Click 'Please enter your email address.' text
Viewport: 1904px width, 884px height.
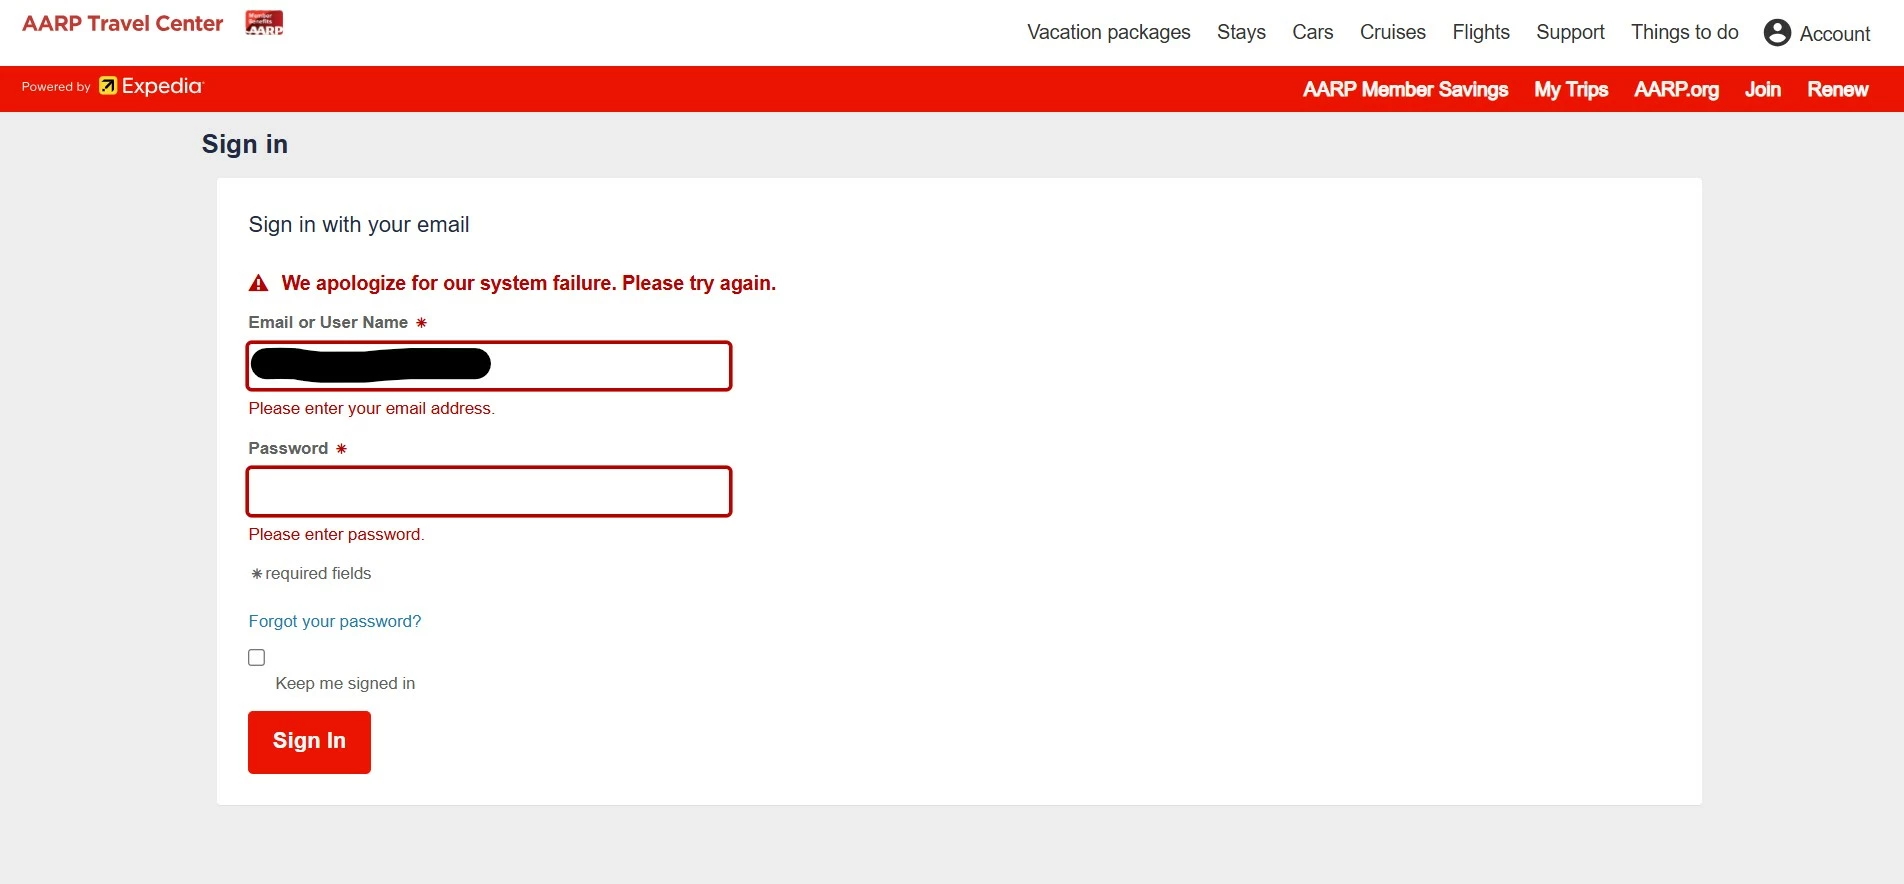[372, 408]
